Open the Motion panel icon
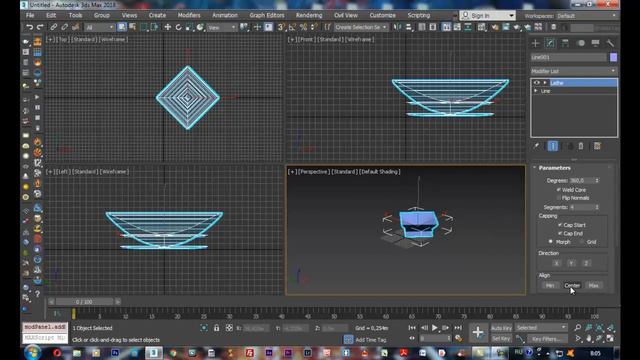This screenshot has height=360, width=640. 580,43
